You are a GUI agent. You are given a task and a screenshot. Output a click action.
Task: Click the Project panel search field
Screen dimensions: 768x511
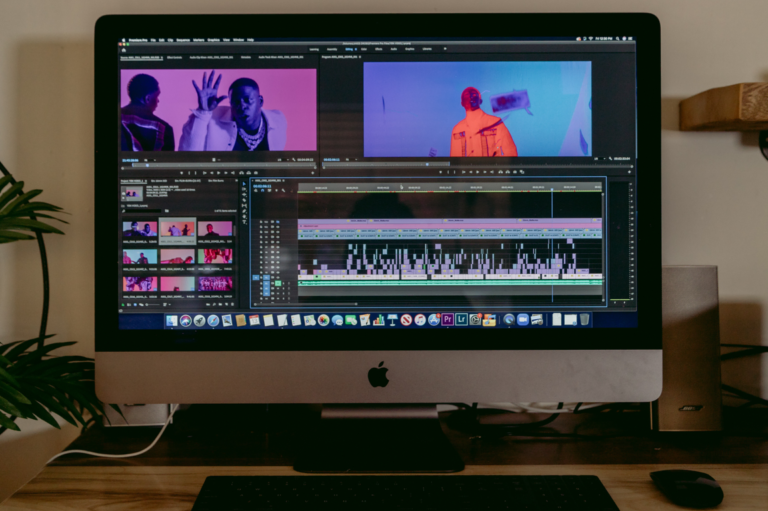tap(143, 211)
